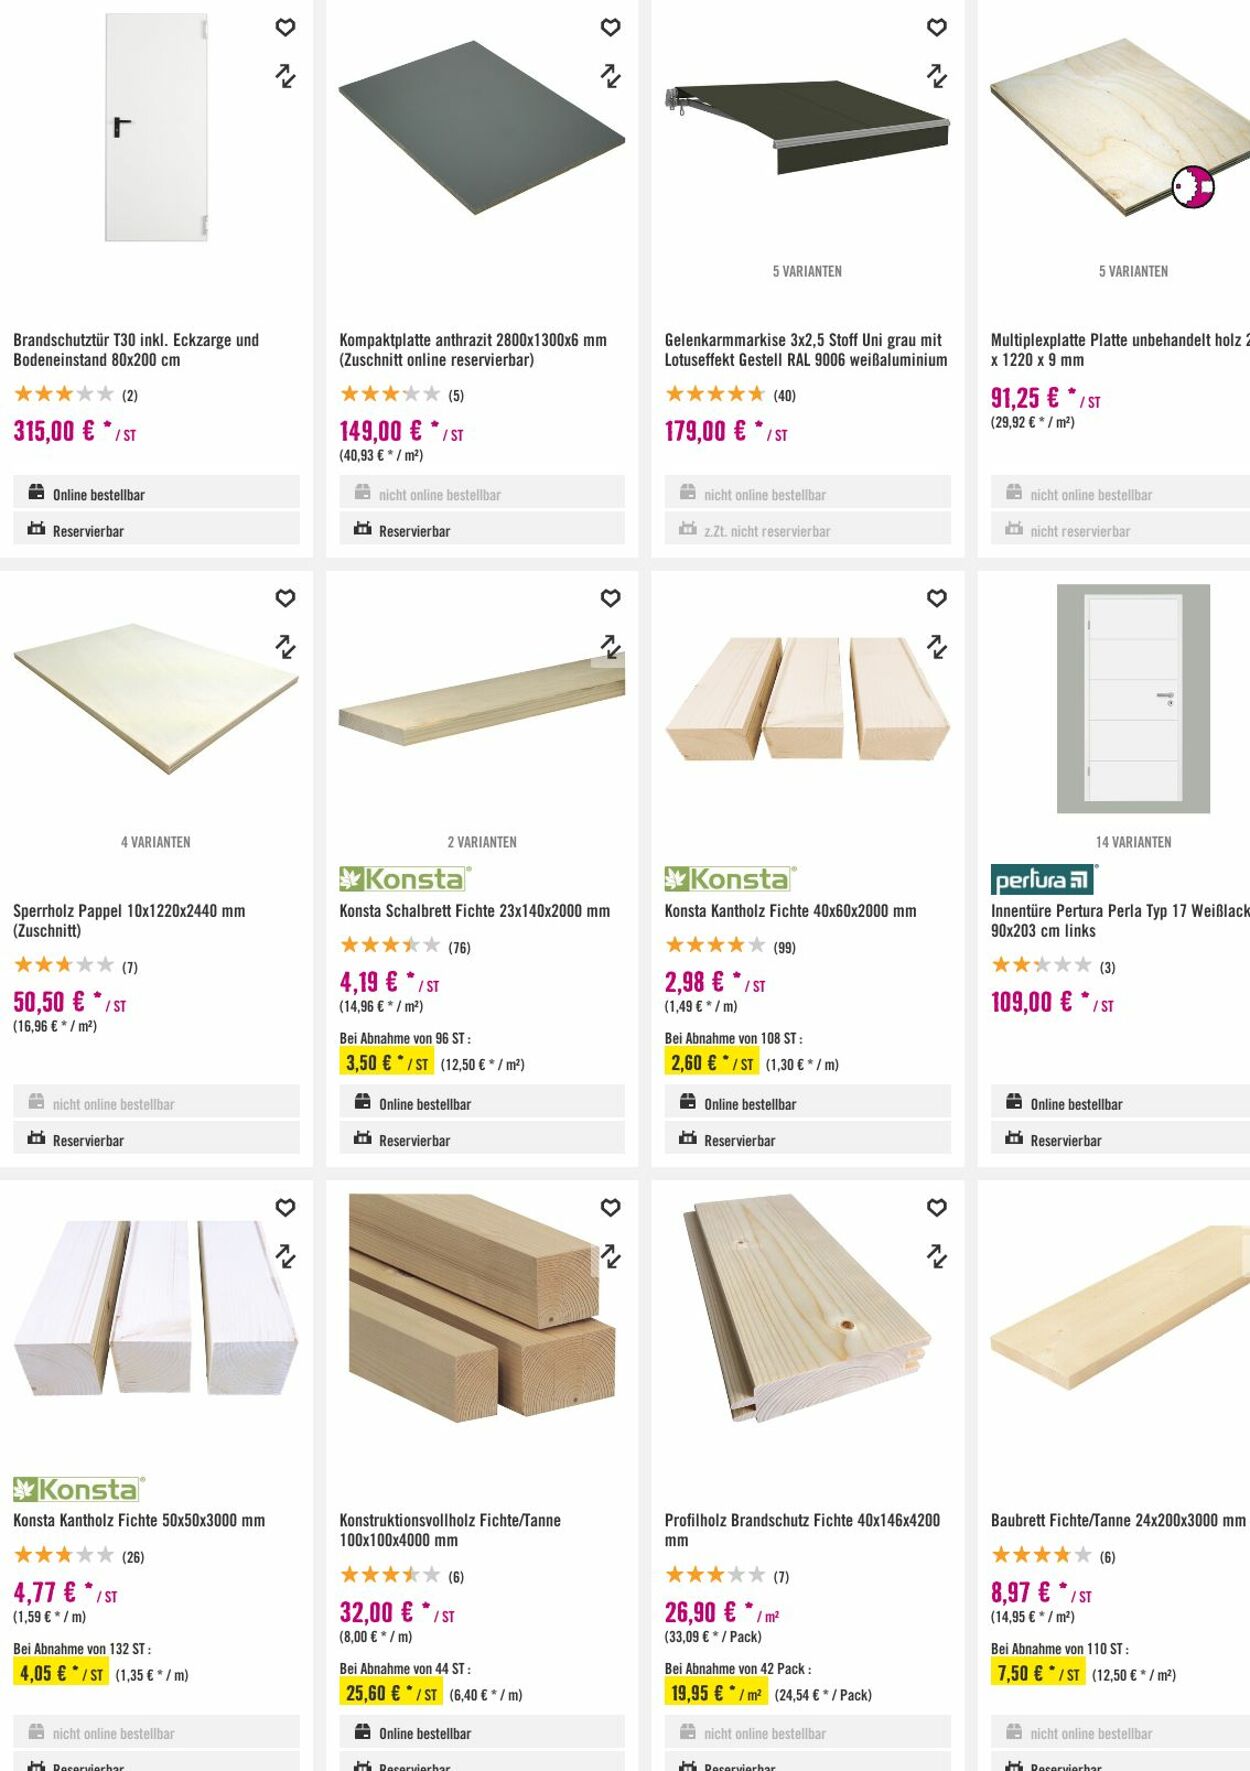Click compare icon for Konsta Kantholz 50x50x3000
Screen dimensions: 1250x1771
[x=285, y=1256]
